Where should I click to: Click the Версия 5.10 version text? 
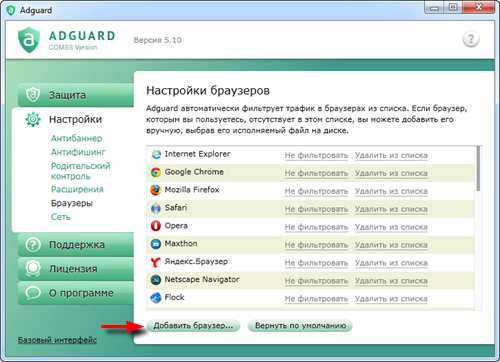pyautogui.click(x=158, y=40)
